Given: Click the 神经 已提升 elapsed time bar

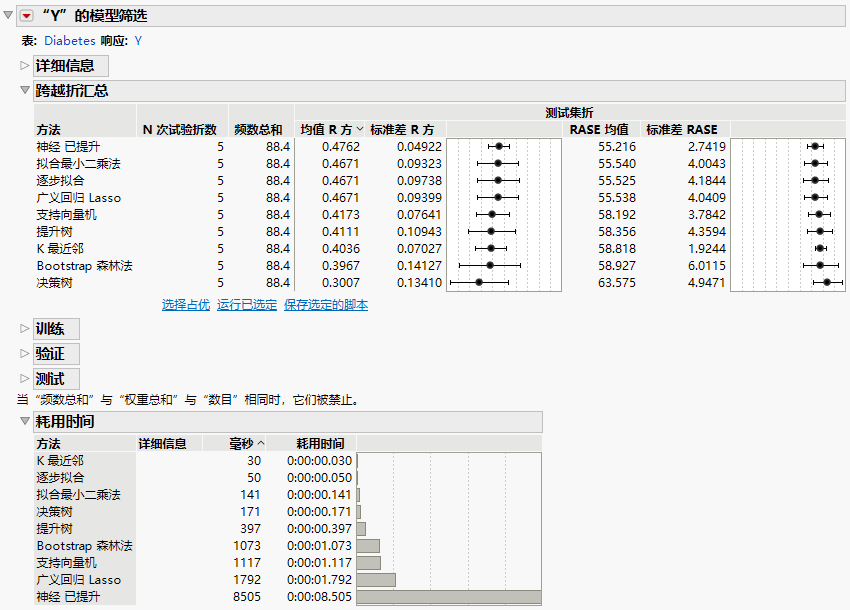Looking at the screenshot, I should point(449,596).
